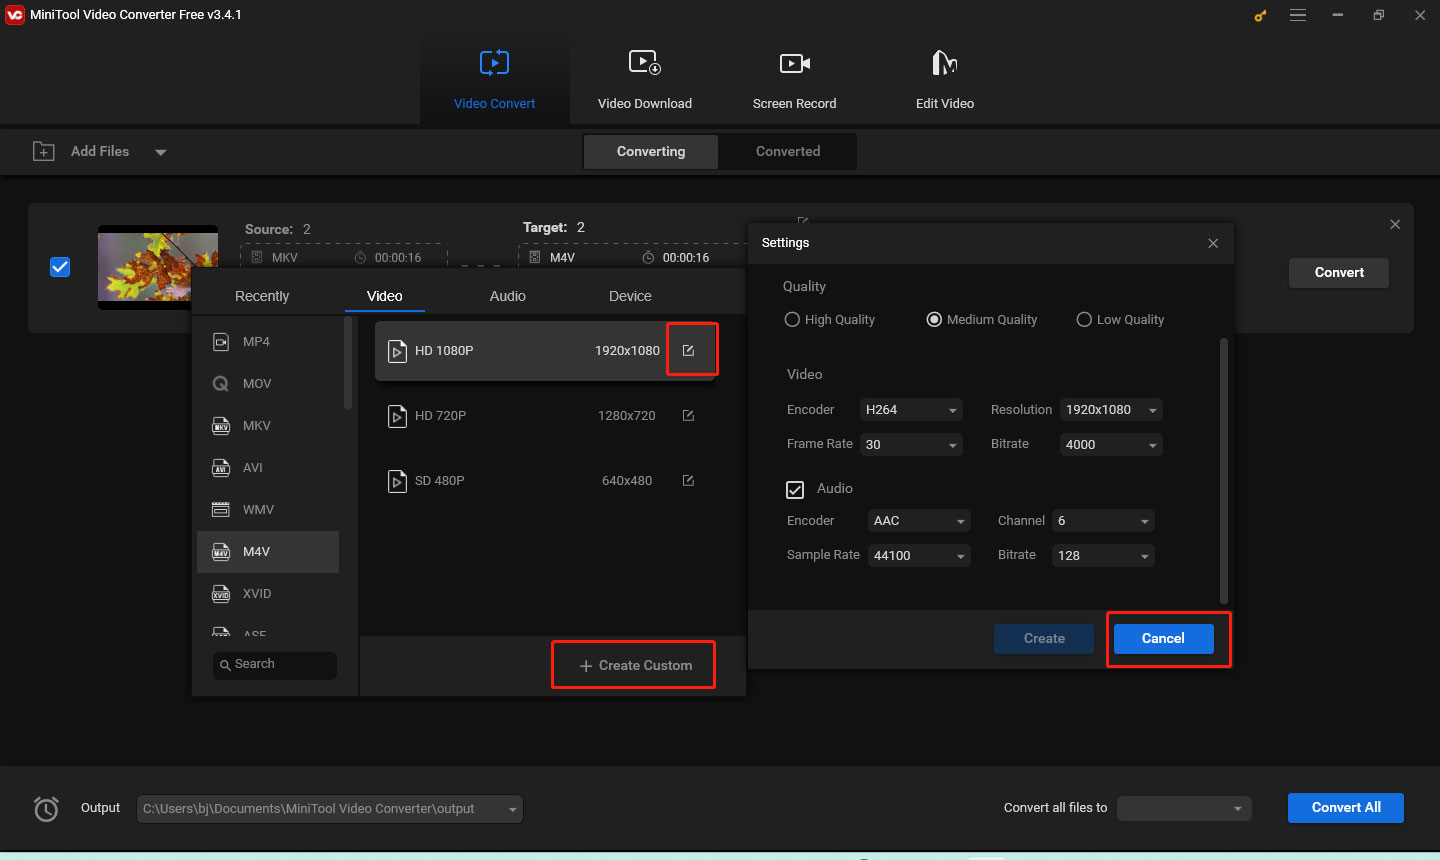
Task: Open the Recently format tab
Action: coord(262,296)
